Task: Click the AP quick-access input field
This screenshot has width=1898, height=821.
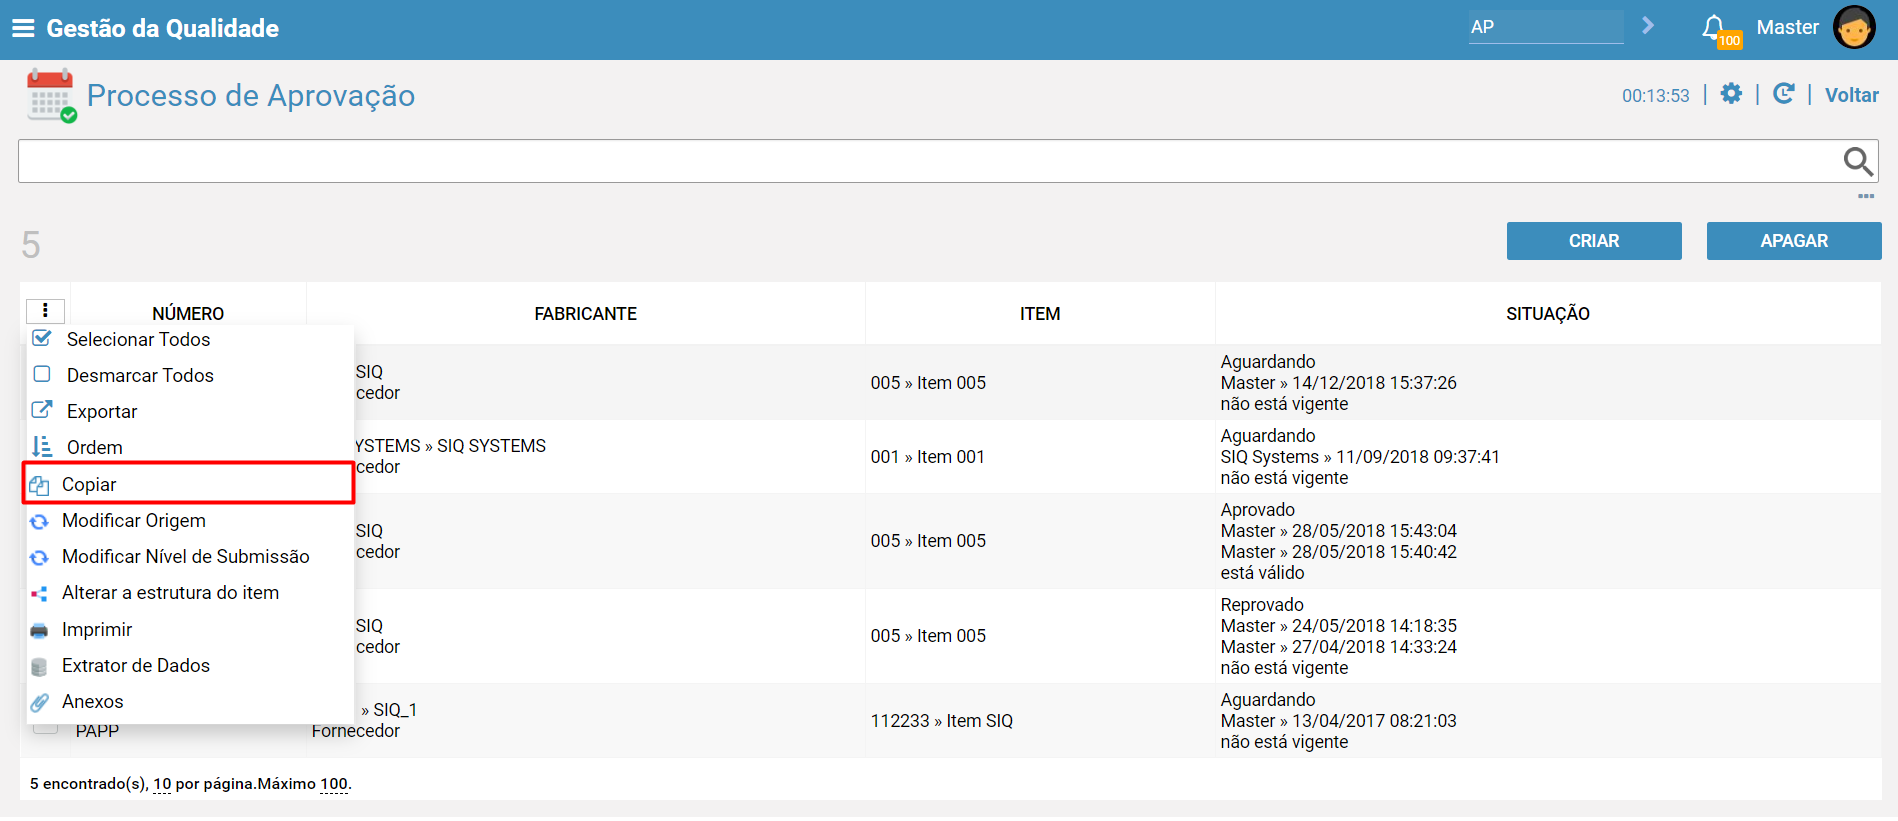Action: coord(1546,27)
